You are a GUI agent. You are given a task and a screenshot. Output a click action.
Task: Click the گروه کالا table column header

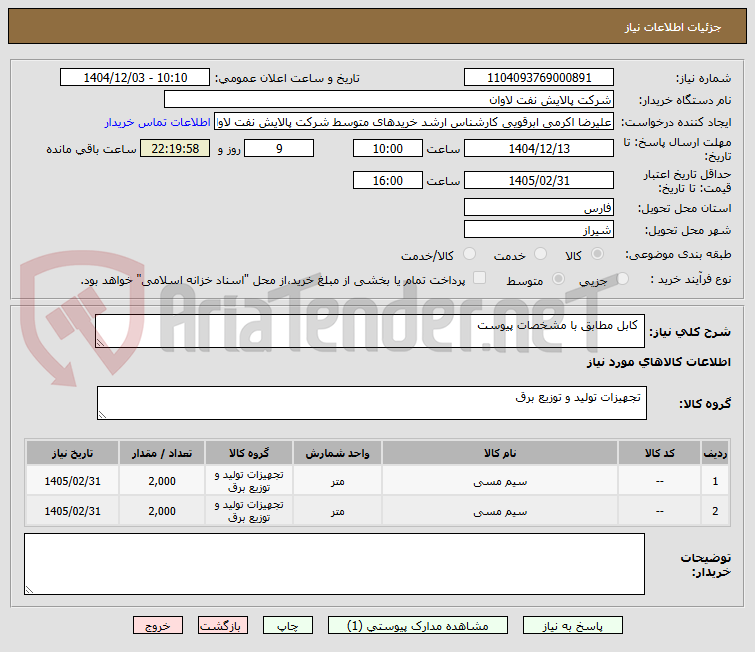coord(249,453)
